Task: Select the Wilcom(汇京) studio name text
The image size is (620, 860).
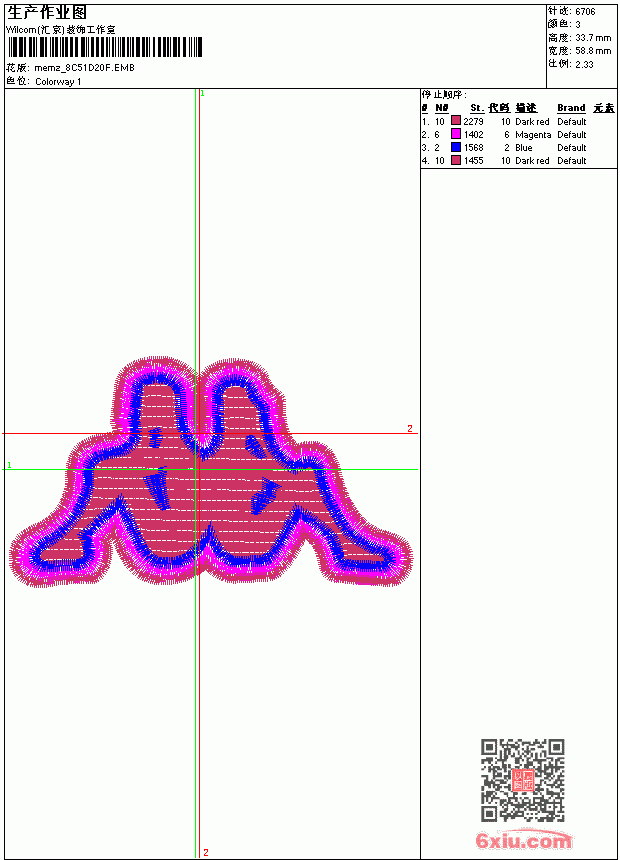Action: pyautogui.click(x=60, y=30)
